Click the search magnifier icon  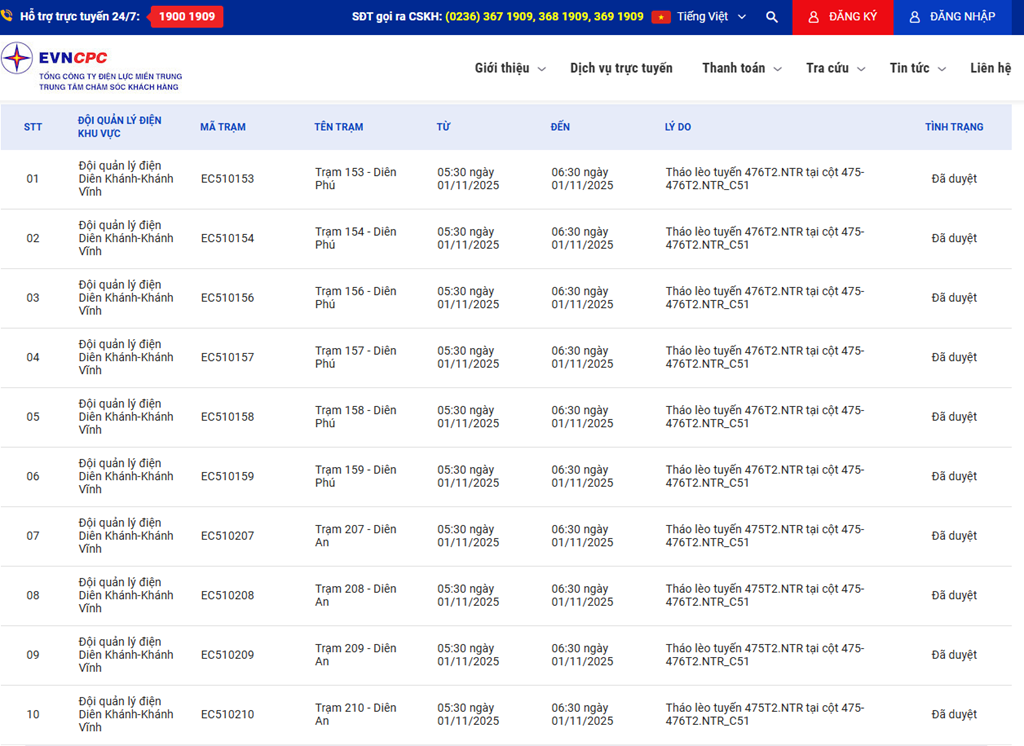pyautogui.click(x=771, y=17)
